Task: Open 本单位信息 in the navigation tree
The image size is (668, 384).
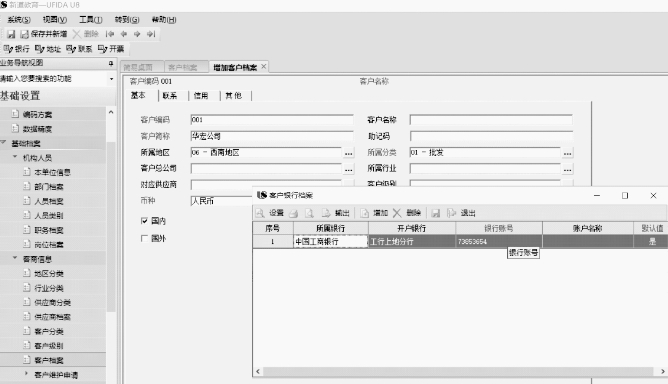Action: [52, 172]
